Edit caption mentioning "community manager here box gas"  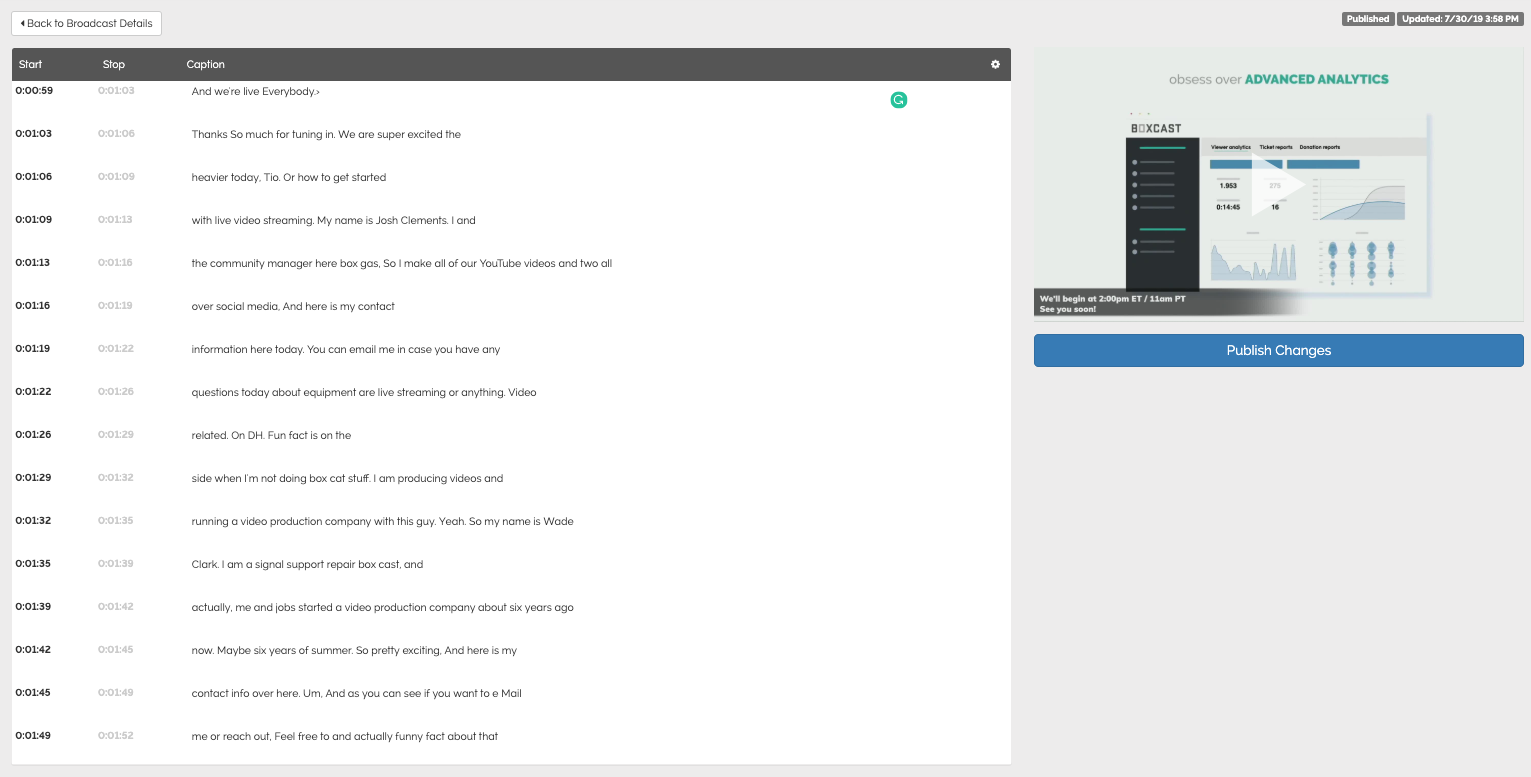click(401, 264)
